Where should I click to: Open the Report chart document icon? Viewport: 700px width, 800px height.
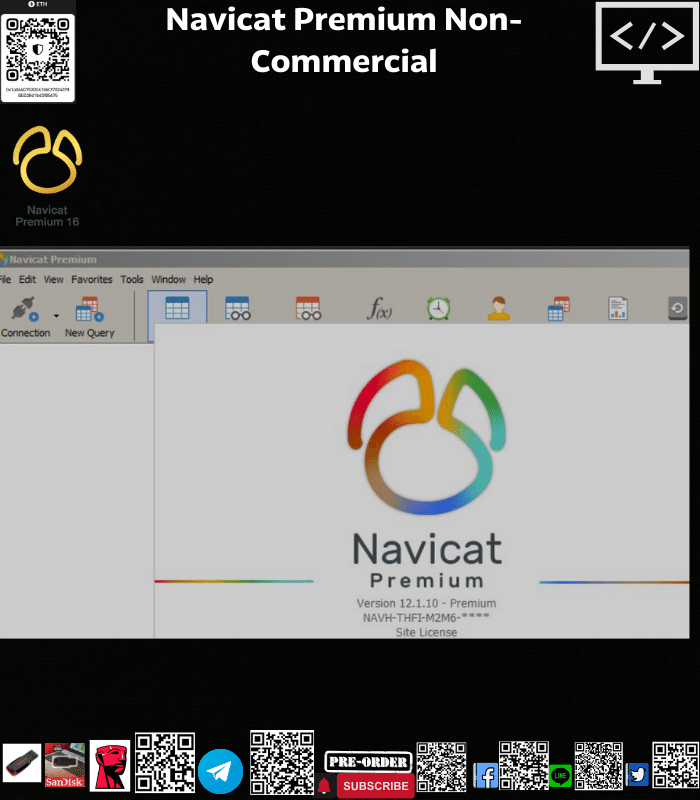618,309
